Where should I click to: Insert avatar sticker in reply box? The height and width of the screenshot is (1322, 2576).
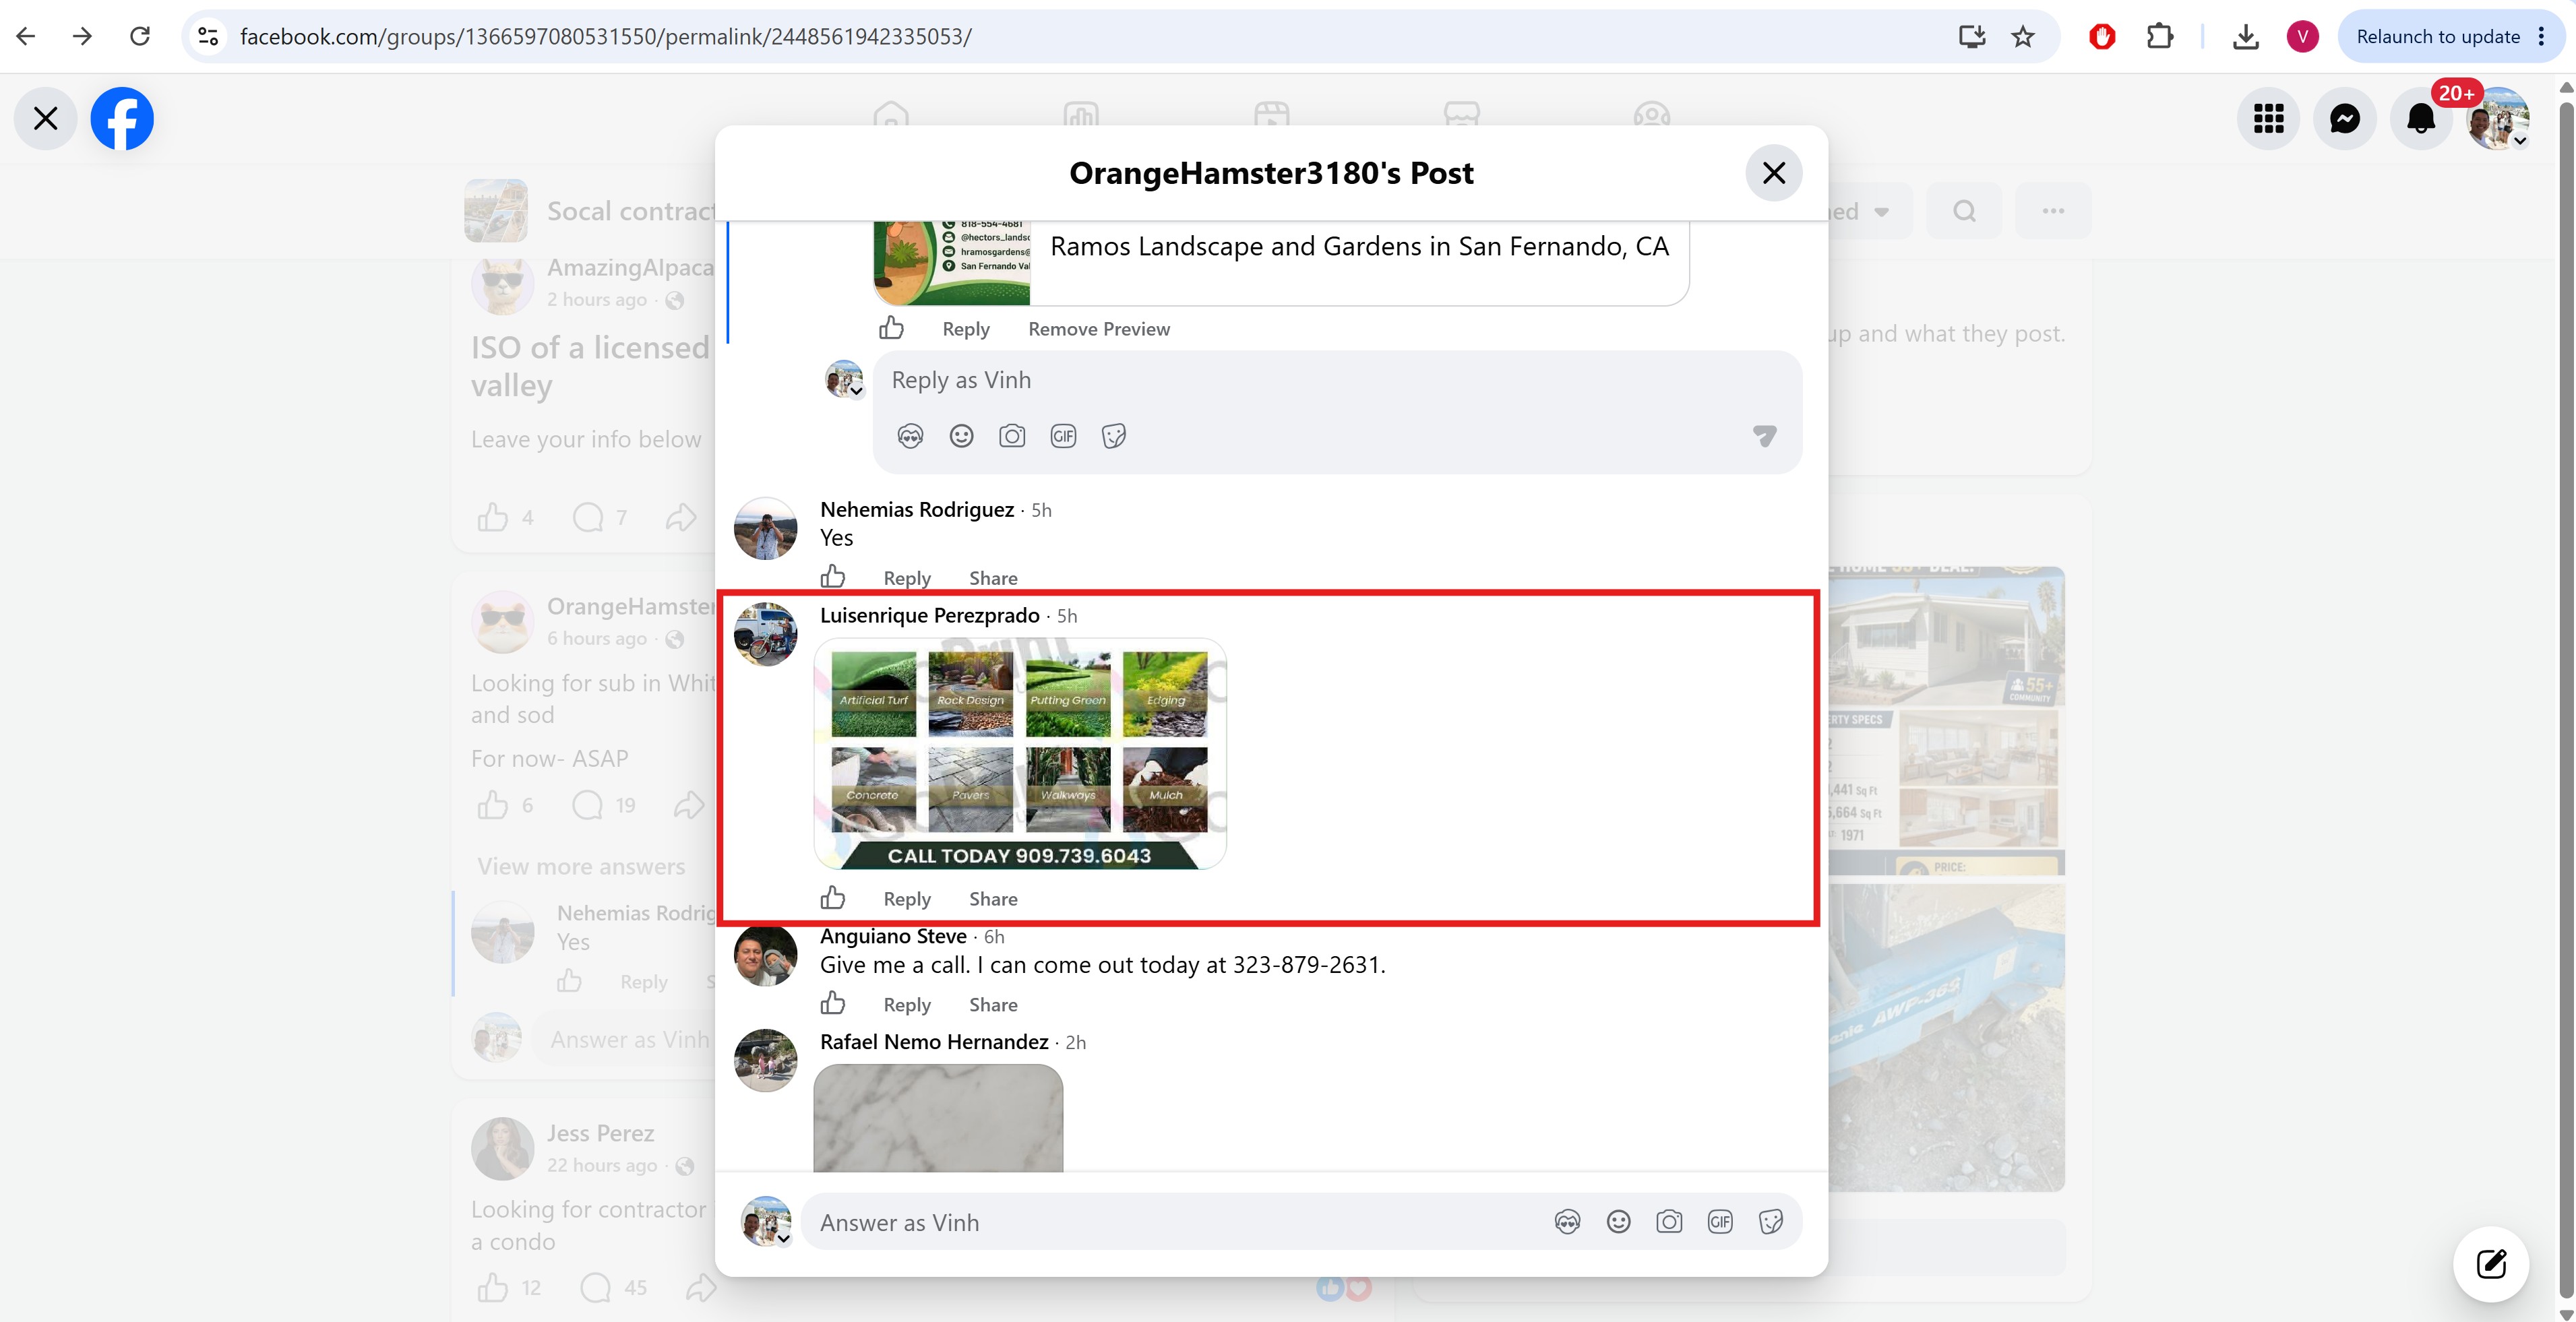pos(910,436)
